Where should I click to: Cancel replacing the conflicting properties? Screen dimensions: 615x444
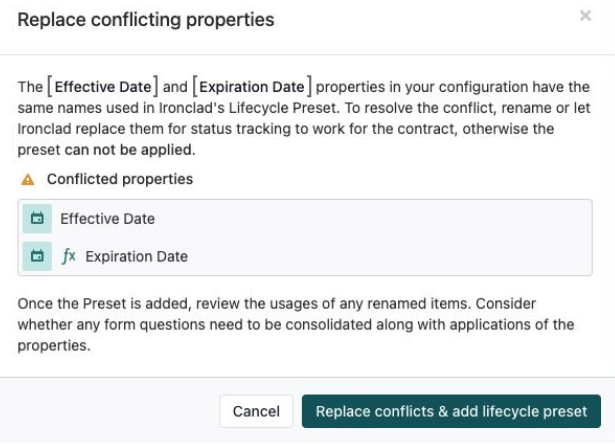coord(256,411)
